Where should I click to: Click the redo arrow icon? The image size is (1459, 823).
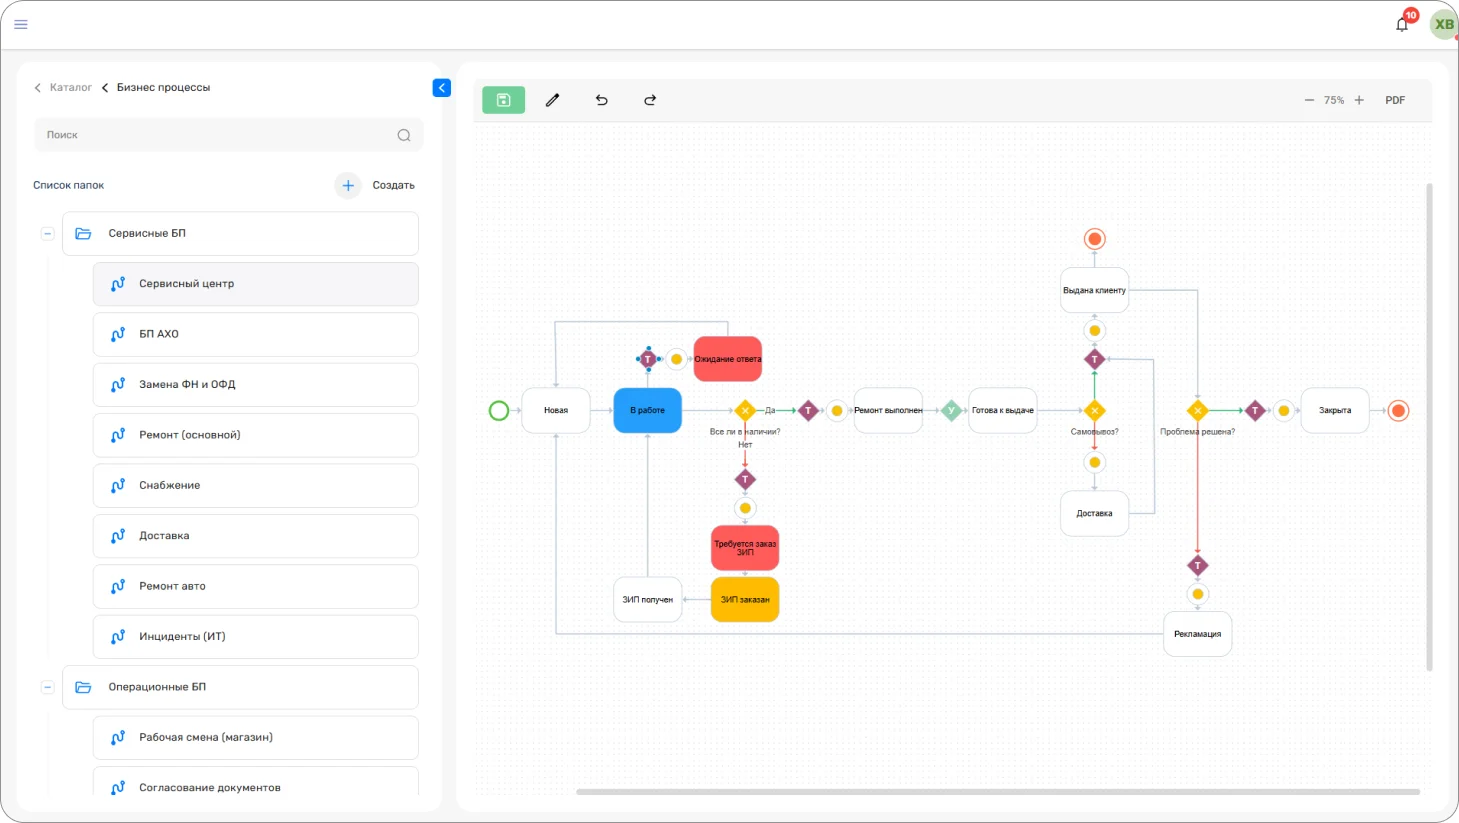[x=650, y=100]
